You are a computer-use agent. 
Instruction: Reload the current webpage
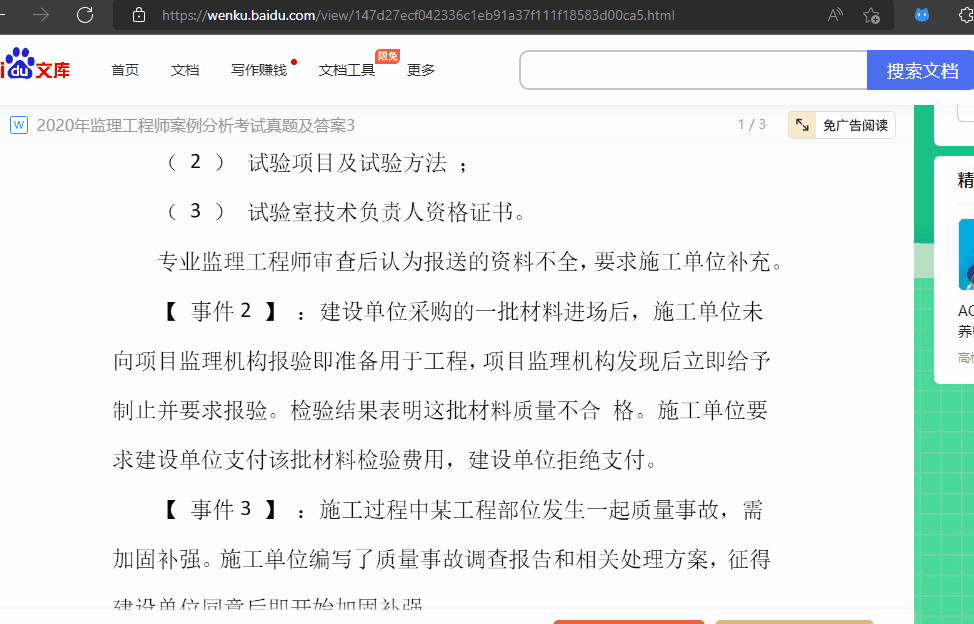pyautogui.click(x=87, y=16)
